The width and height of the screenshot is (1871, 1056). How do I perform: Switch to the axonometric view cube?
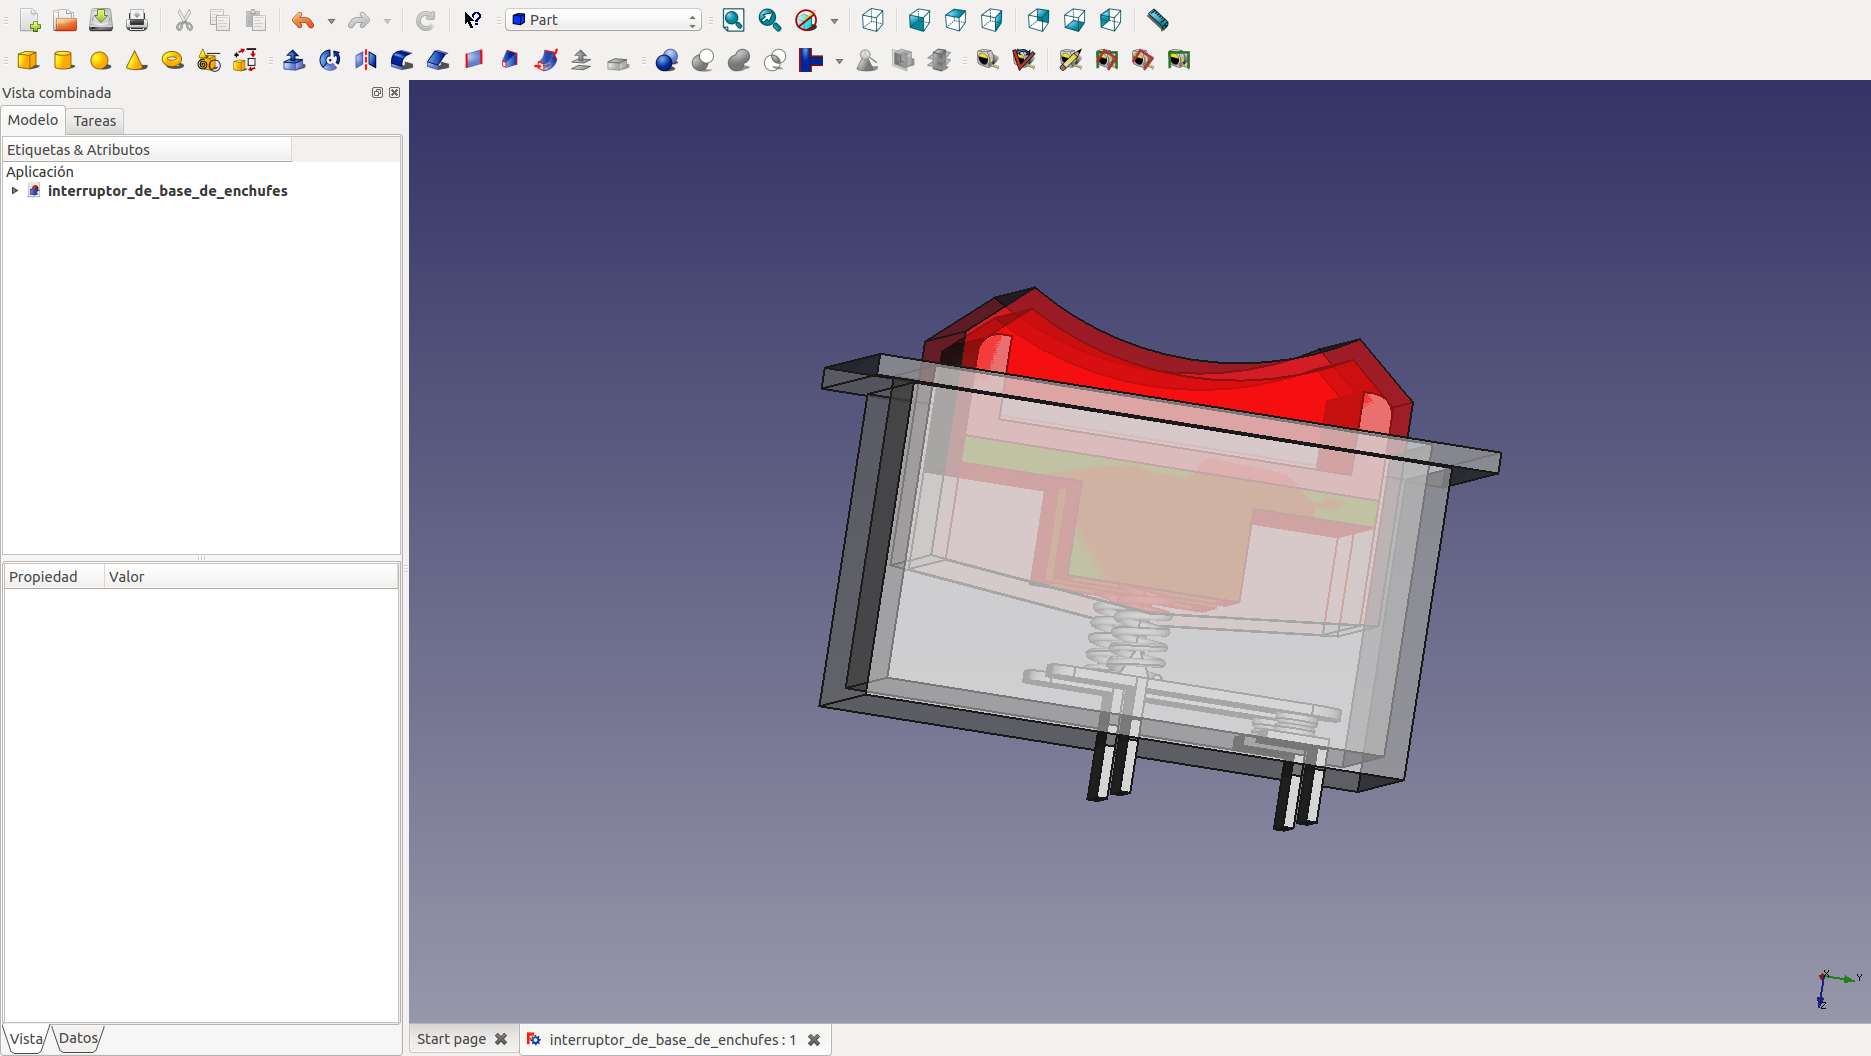[x=872, y=20]
